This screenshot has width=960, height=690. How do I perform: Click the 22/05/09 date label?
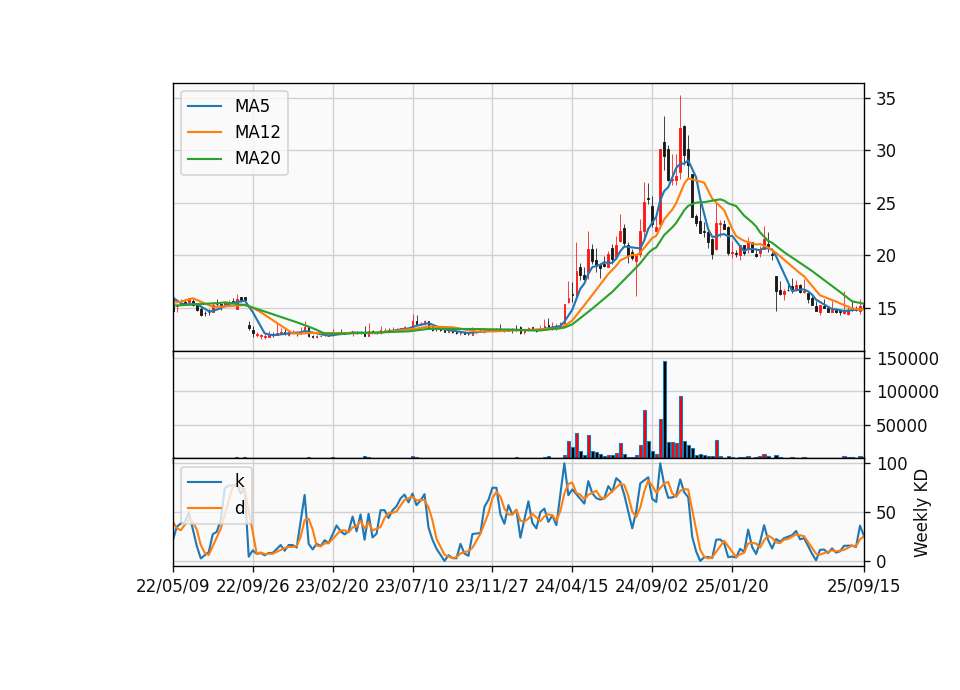(x=173, y=586)
